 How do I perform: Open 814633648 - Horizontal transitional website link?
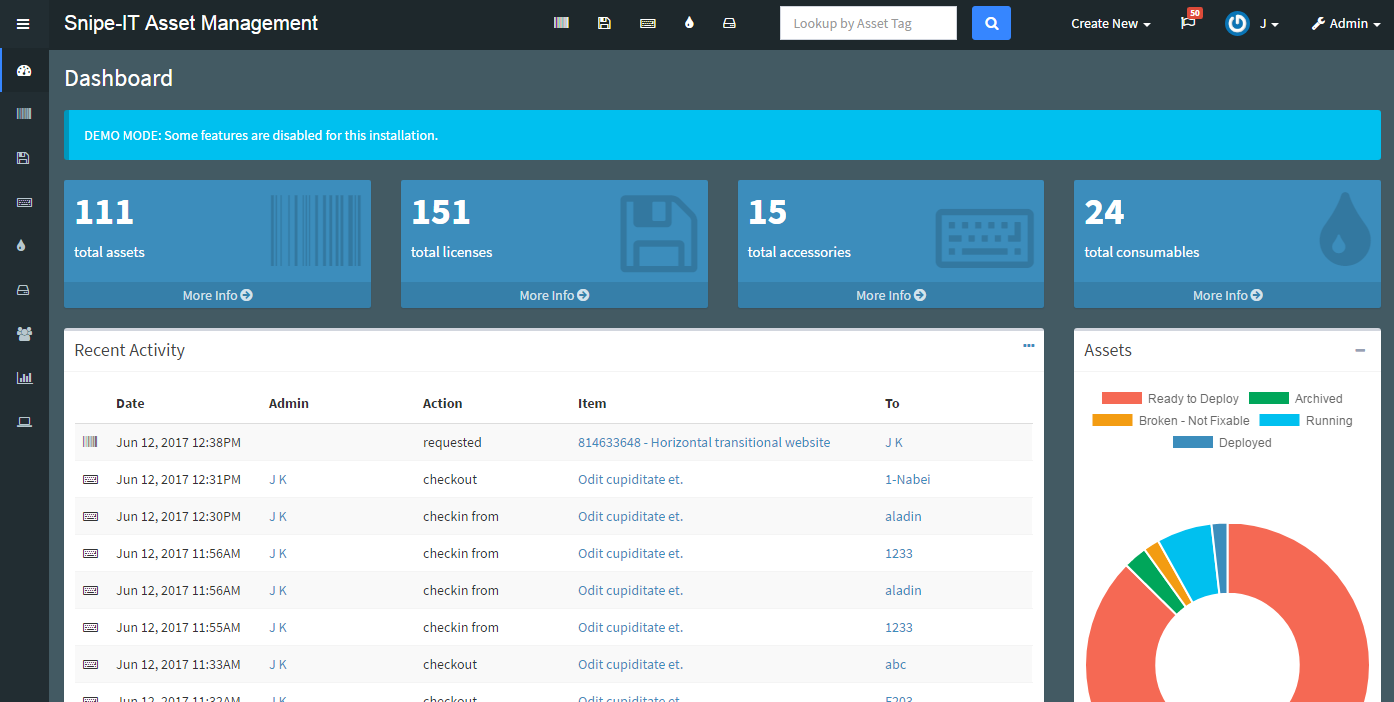coord(704,442)
